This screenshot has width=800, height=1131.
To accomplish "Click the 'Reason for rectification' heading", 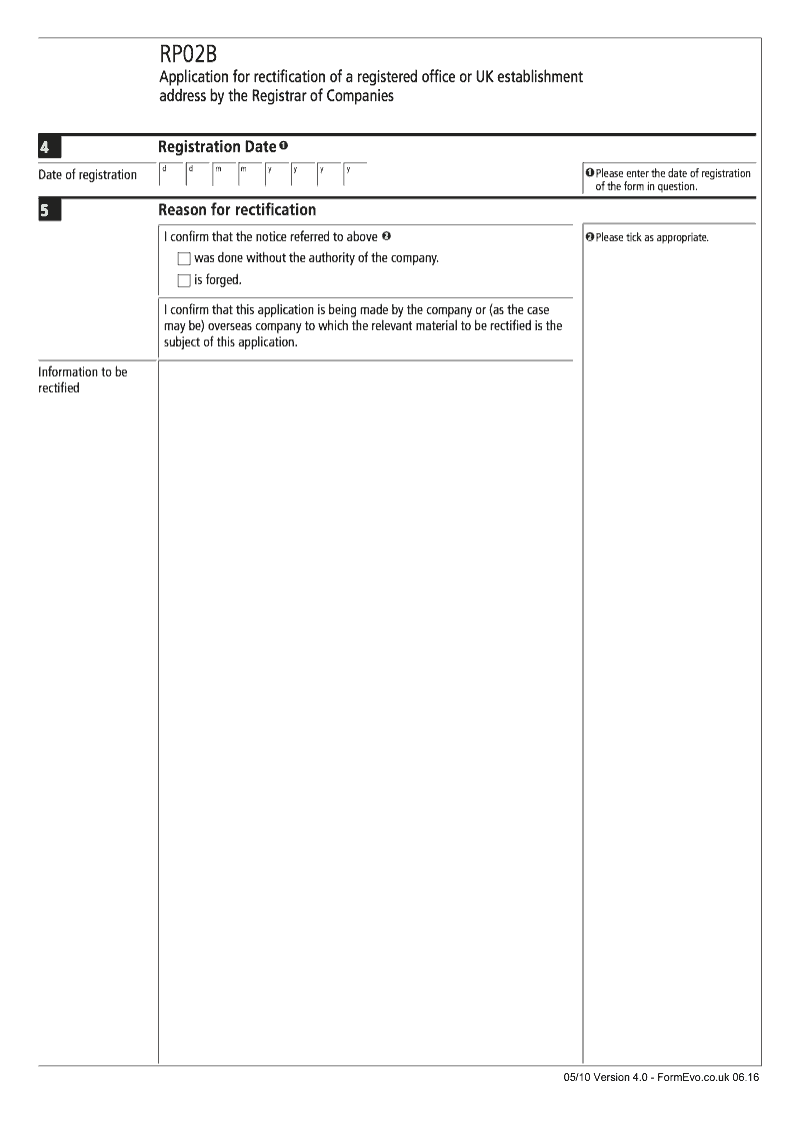I will click(x=237, y=210).
